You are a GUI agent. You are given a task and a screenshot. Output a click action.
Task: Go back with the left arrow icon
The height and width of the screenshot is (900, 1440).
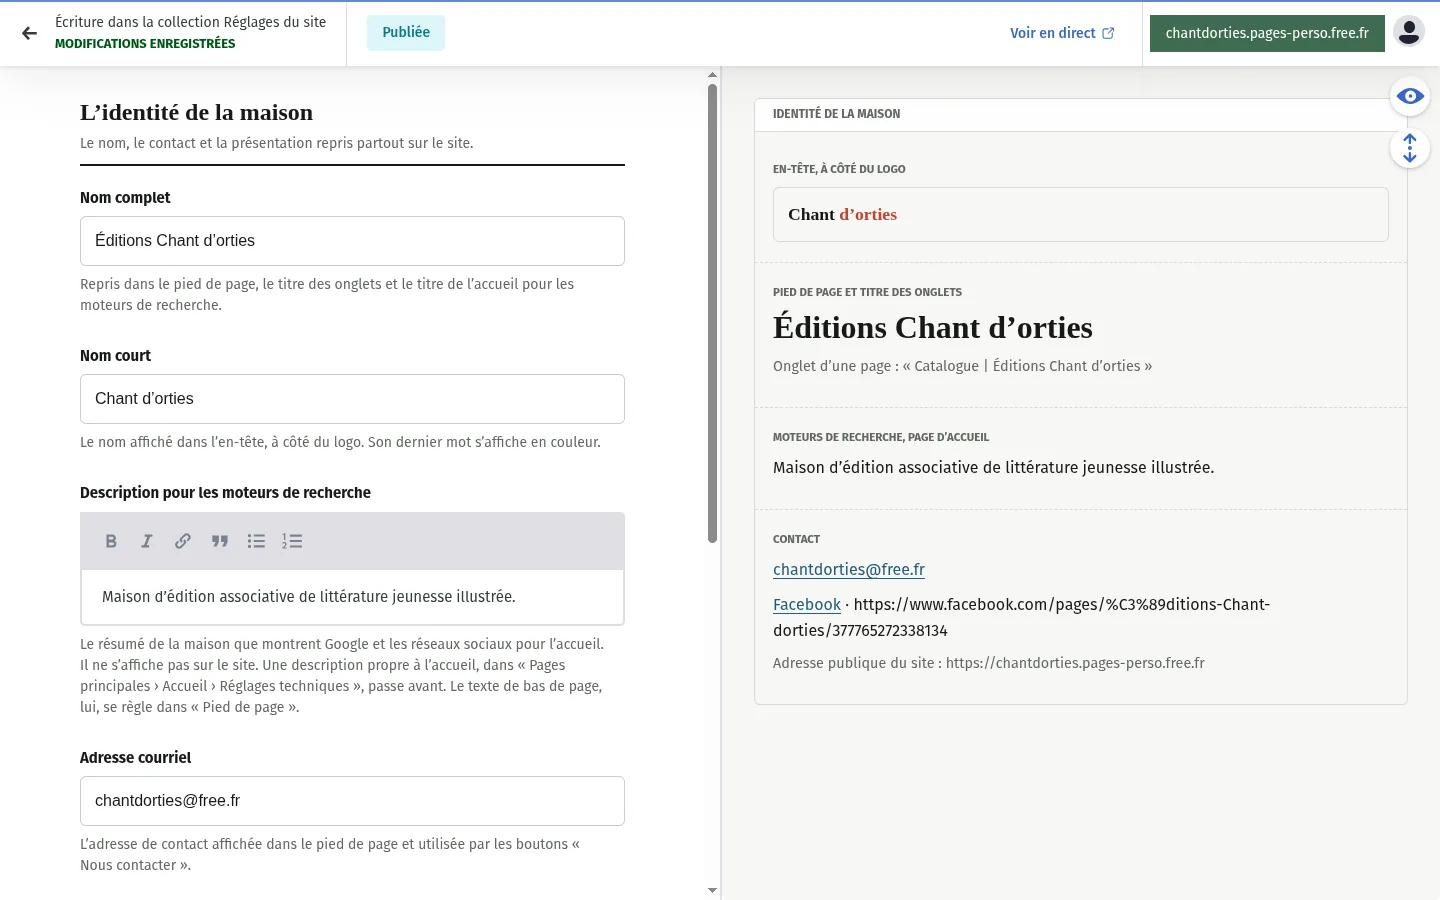(29, 33)
